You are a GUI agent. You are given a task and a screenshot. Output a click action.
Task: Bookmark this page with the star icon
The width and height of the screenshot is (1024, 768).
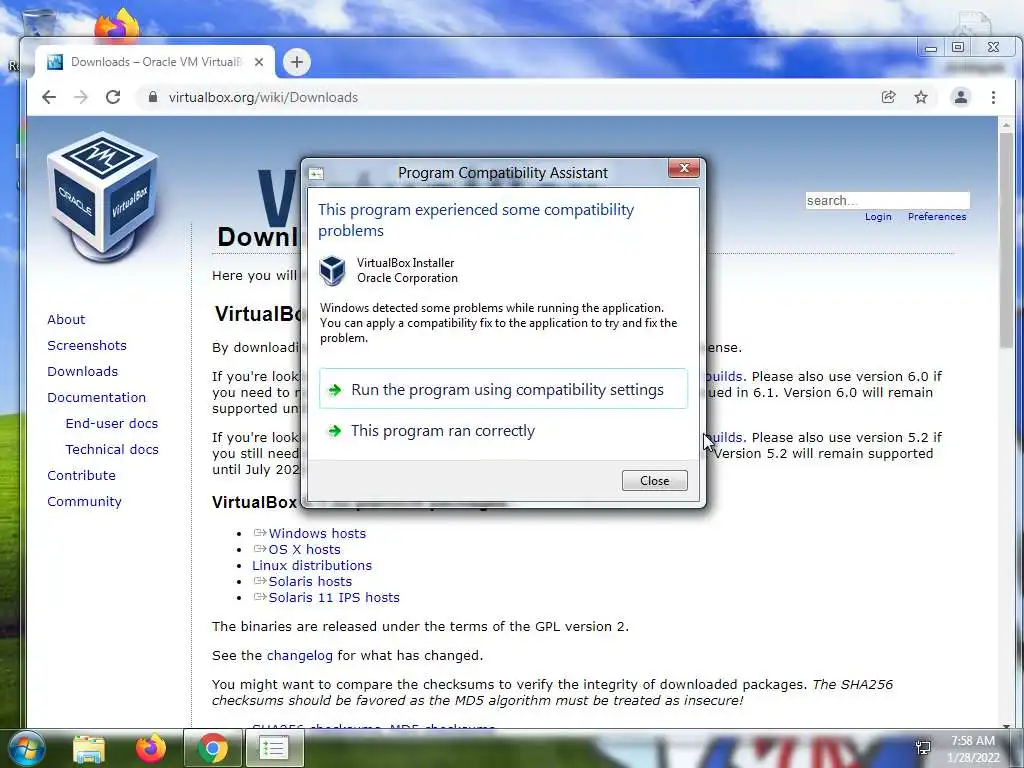921,97
